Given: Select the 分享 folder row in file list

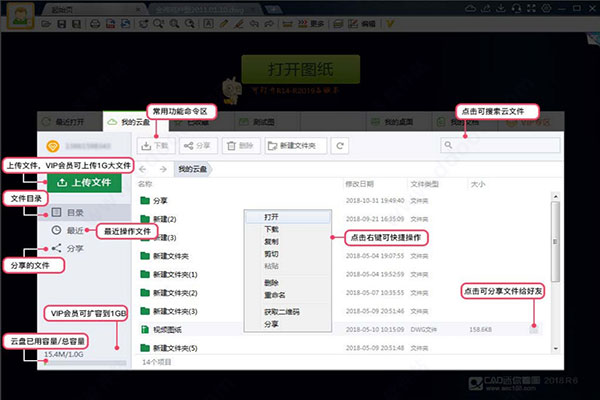Looking at the screenshot, I should pyautogui.click(x=342, y=201).
